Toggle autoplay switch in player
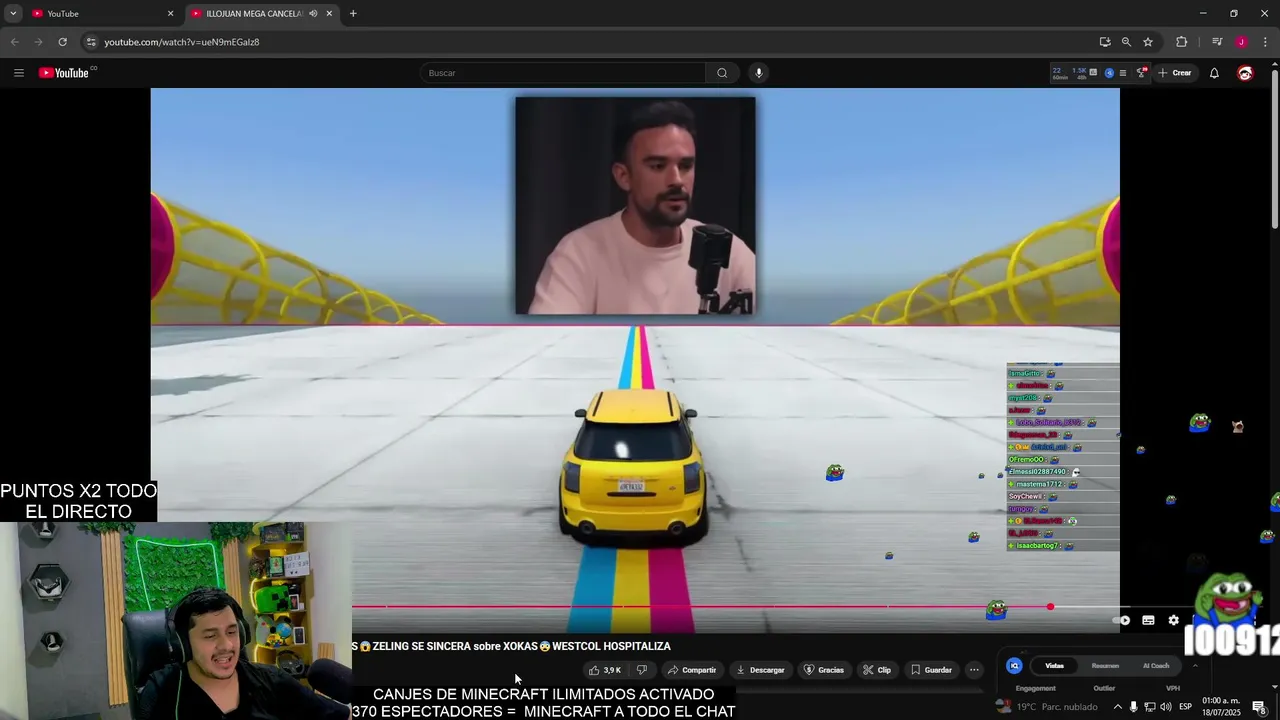Screen dimensions: 1280x720 (1120, 620)
